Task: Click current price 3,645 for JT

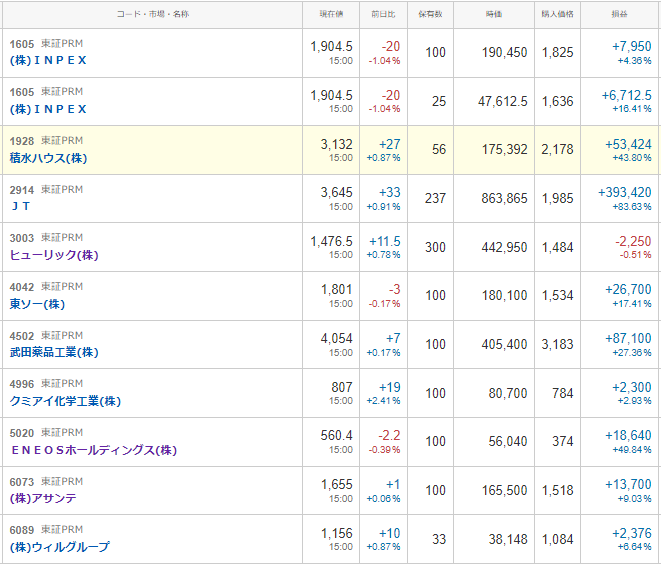Action: tap(336, 193)
